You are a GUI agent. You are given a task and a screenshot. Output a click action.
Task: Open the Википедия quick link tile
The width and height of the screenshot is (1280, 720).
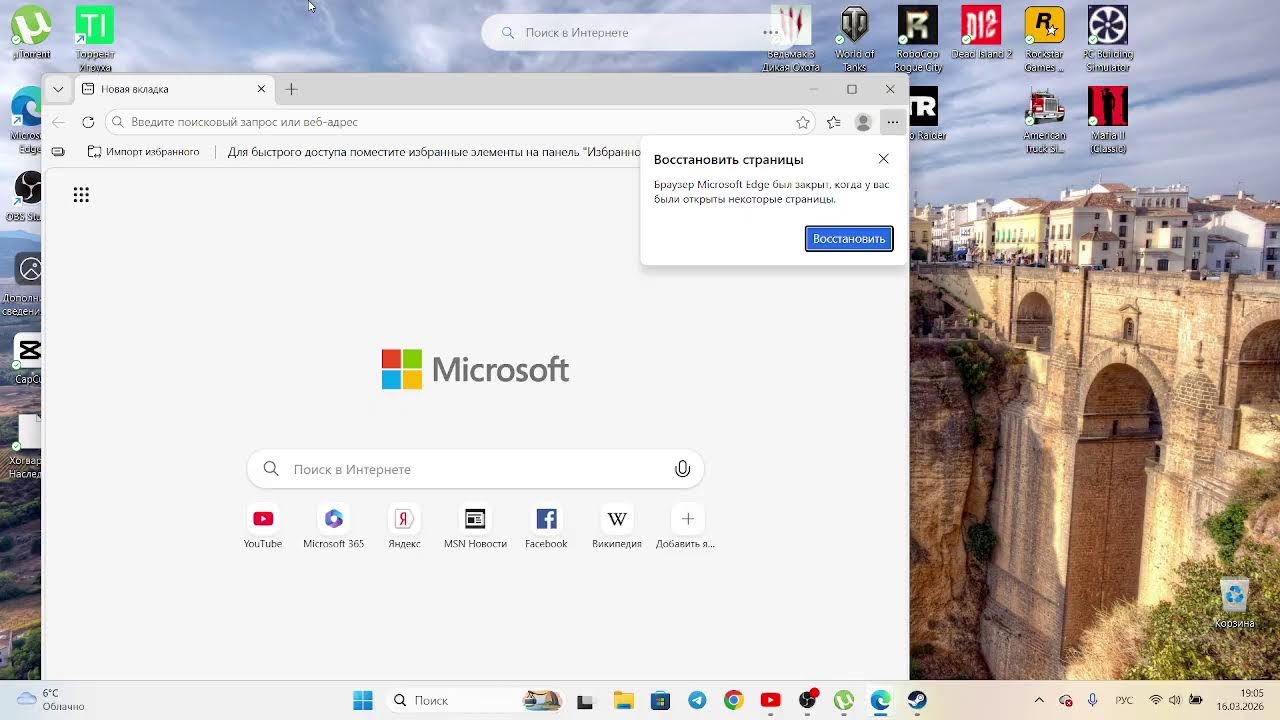coord(617,527)
